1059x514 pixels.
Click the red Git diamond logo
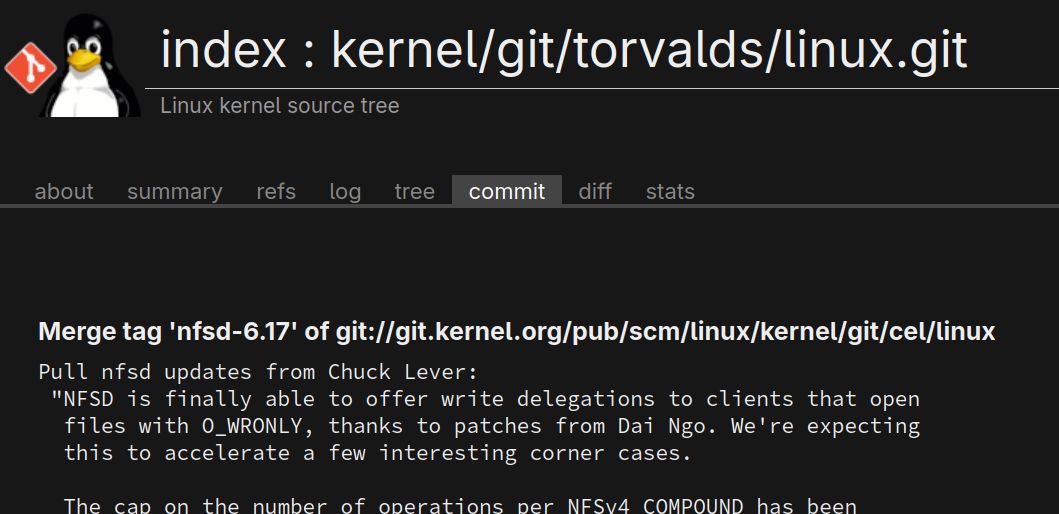[x=31, y=68]
